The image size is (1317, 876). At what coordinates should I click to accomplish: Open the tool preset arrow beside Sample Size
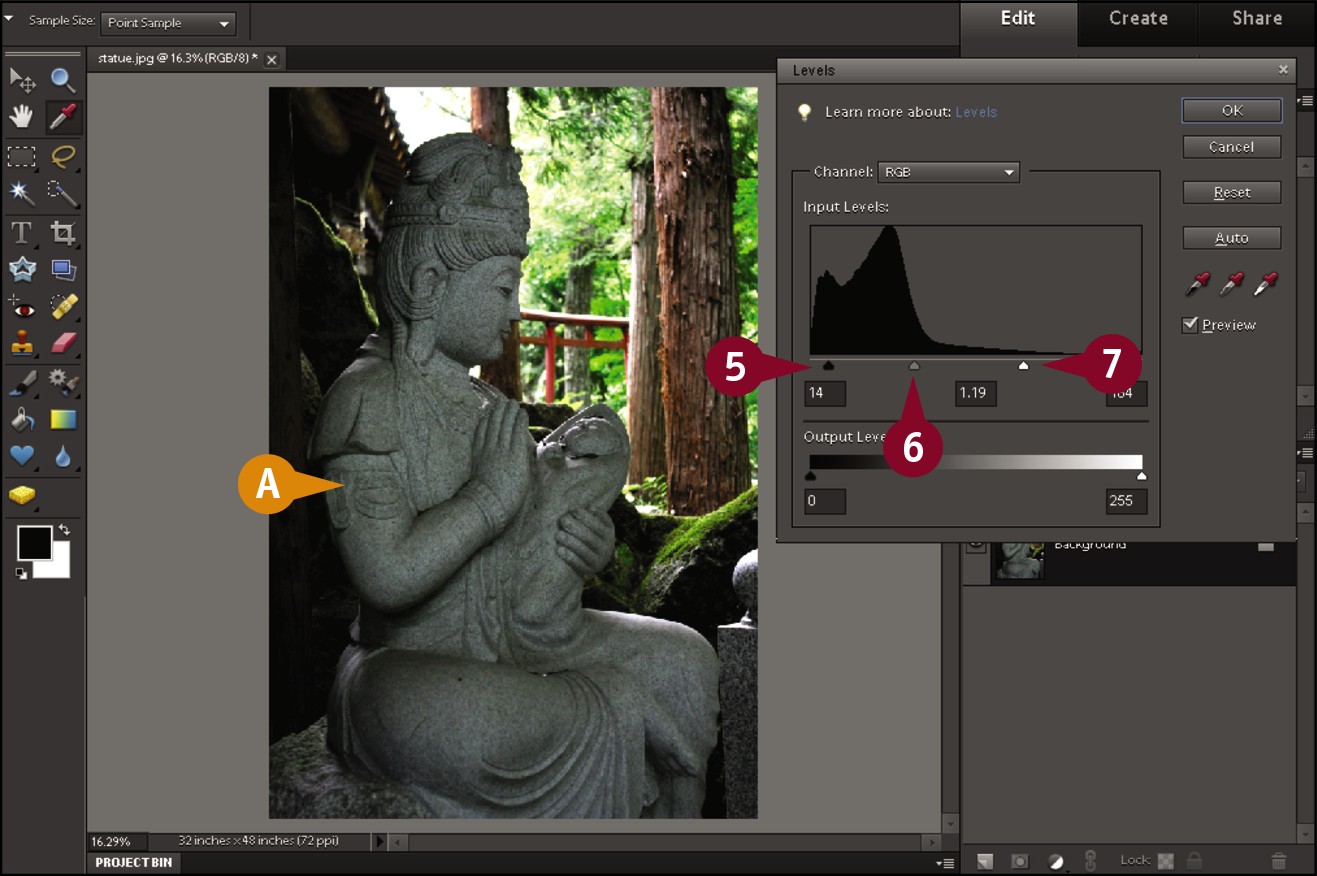coord(9,18)
